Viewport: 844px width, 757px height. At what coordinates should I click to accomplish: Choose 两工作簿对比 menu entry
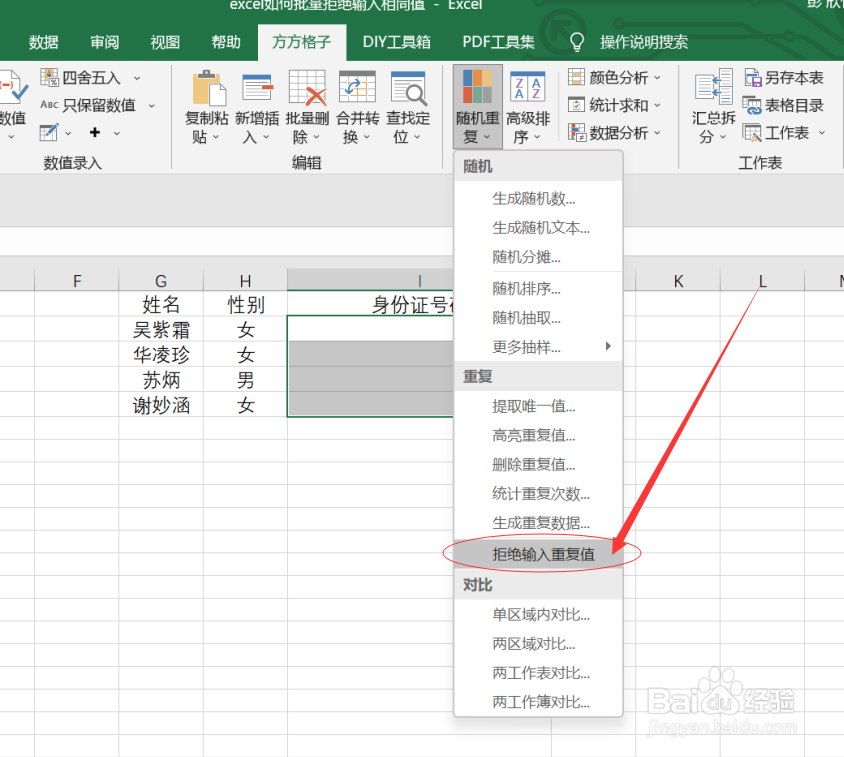538,702
